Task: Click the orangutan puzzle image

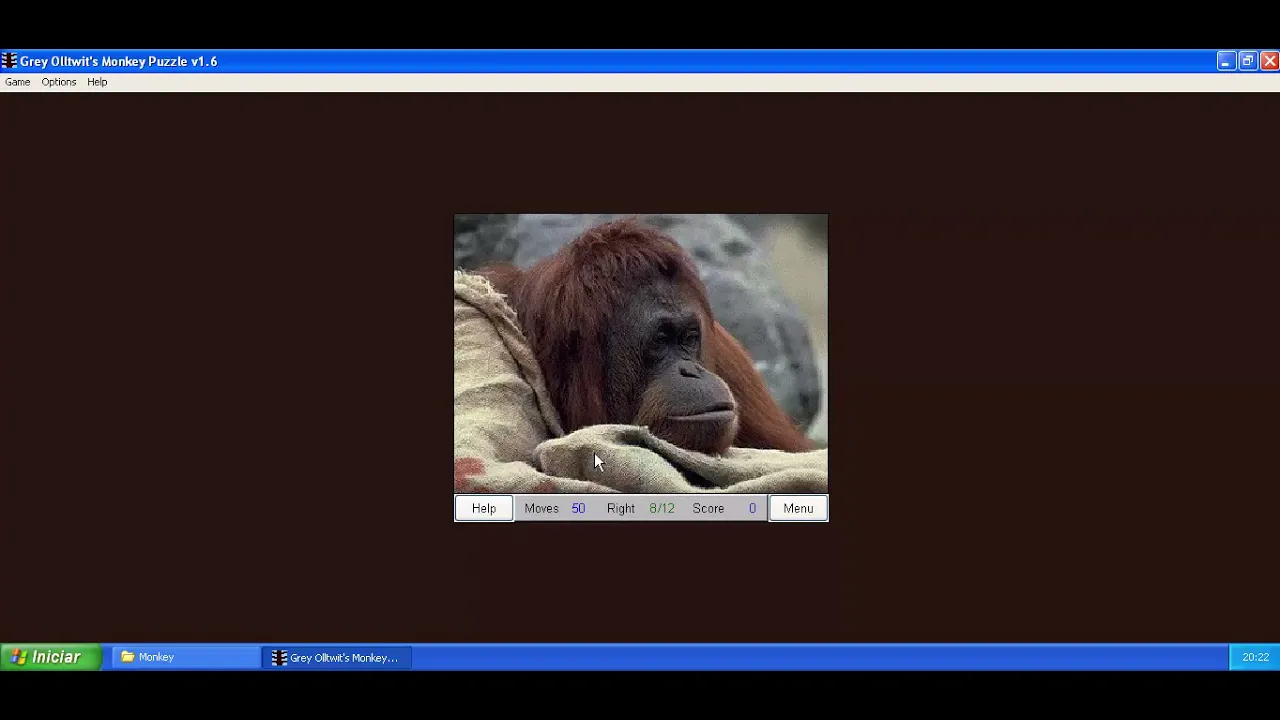Action: click(641, 353)
